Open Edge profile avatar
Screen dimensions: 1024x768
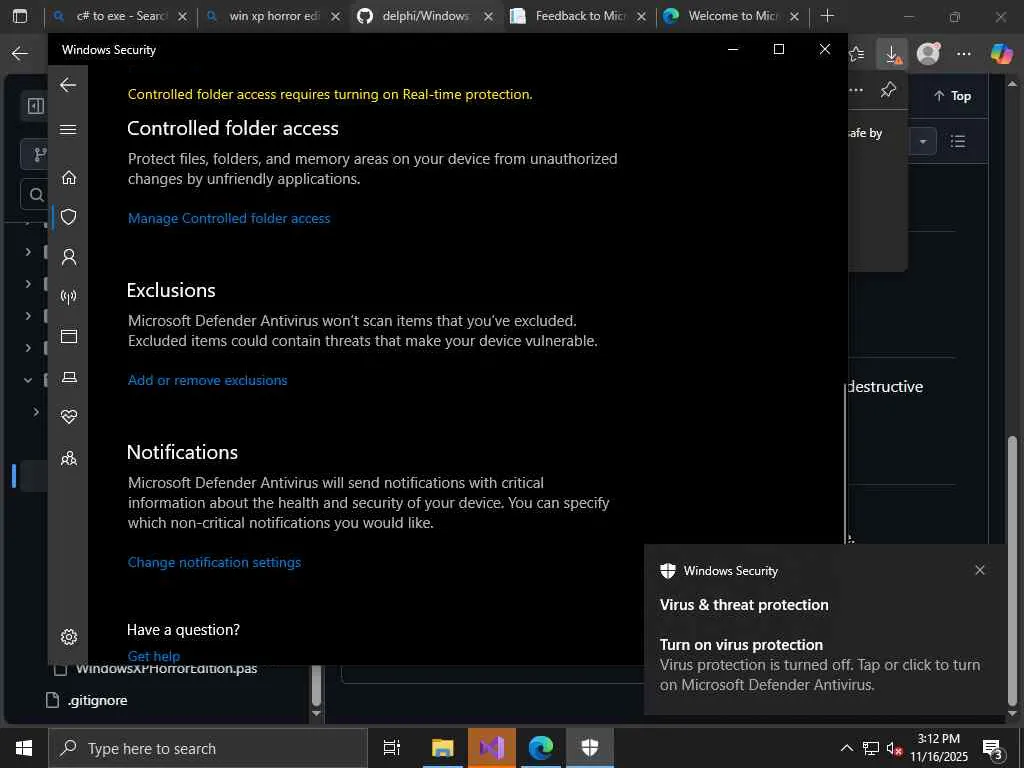coord(928,54)
